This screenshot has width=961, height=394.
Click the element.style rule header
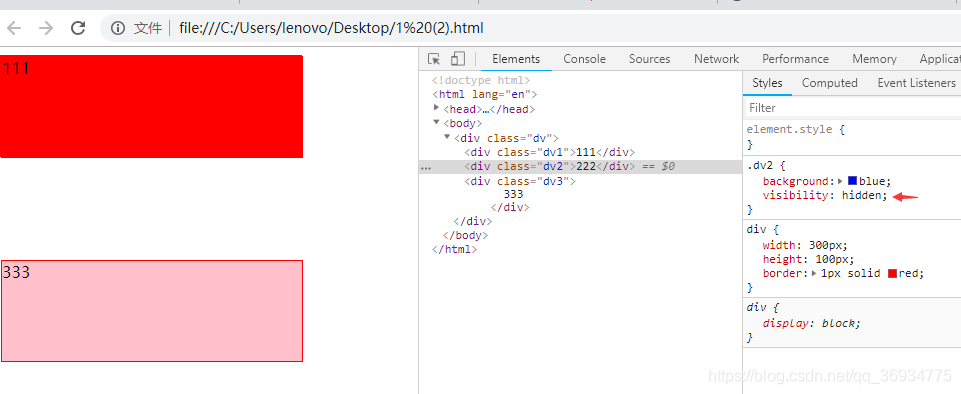point(796,130)
